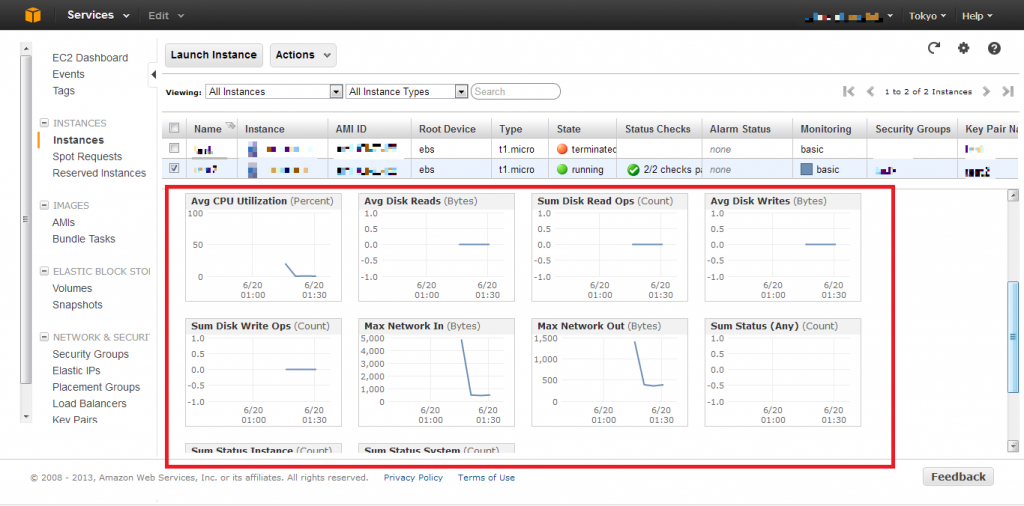Go to previous page of instances
1024x506 pixels.
[870, 91]
